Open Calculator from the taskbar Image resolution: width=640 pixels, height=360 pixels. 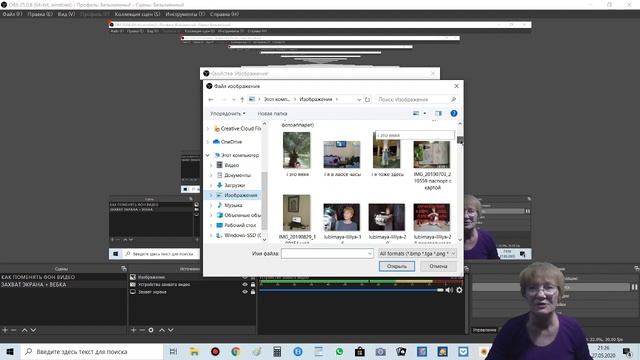click(277, 351)
